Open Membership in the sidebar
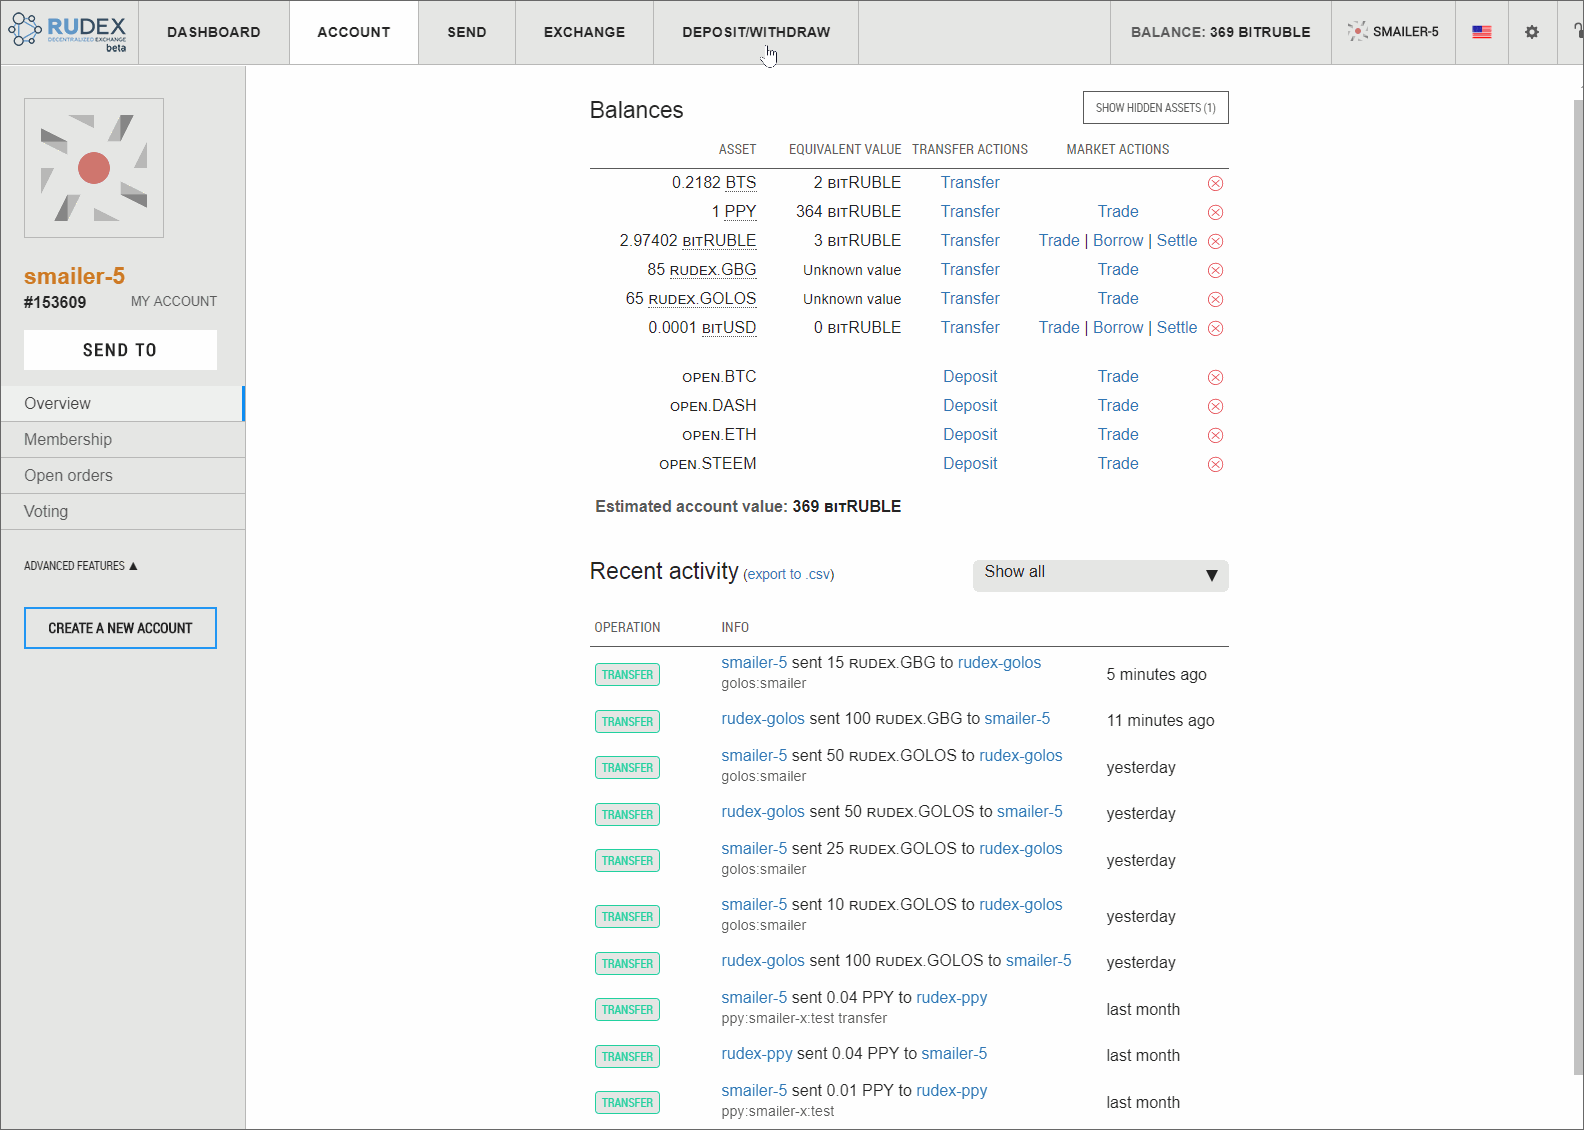The image size is (1584, 1130). point(122,440)
